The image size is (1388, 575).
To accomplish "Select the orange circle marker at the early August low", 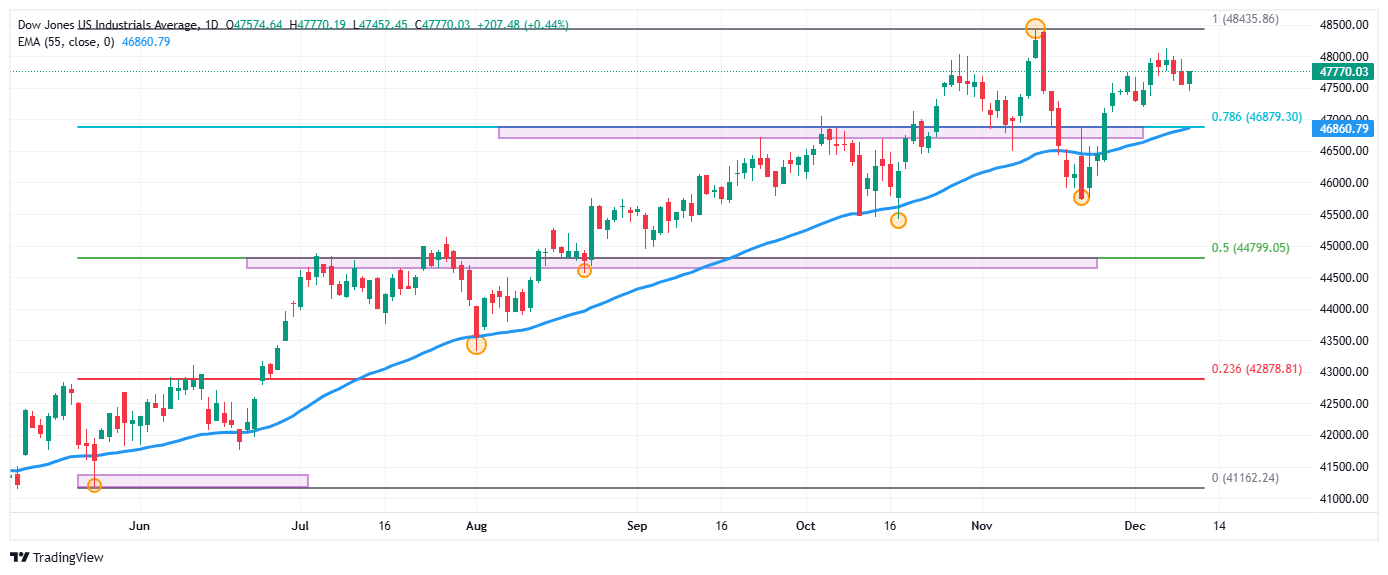I will click(x=476, y=344).
